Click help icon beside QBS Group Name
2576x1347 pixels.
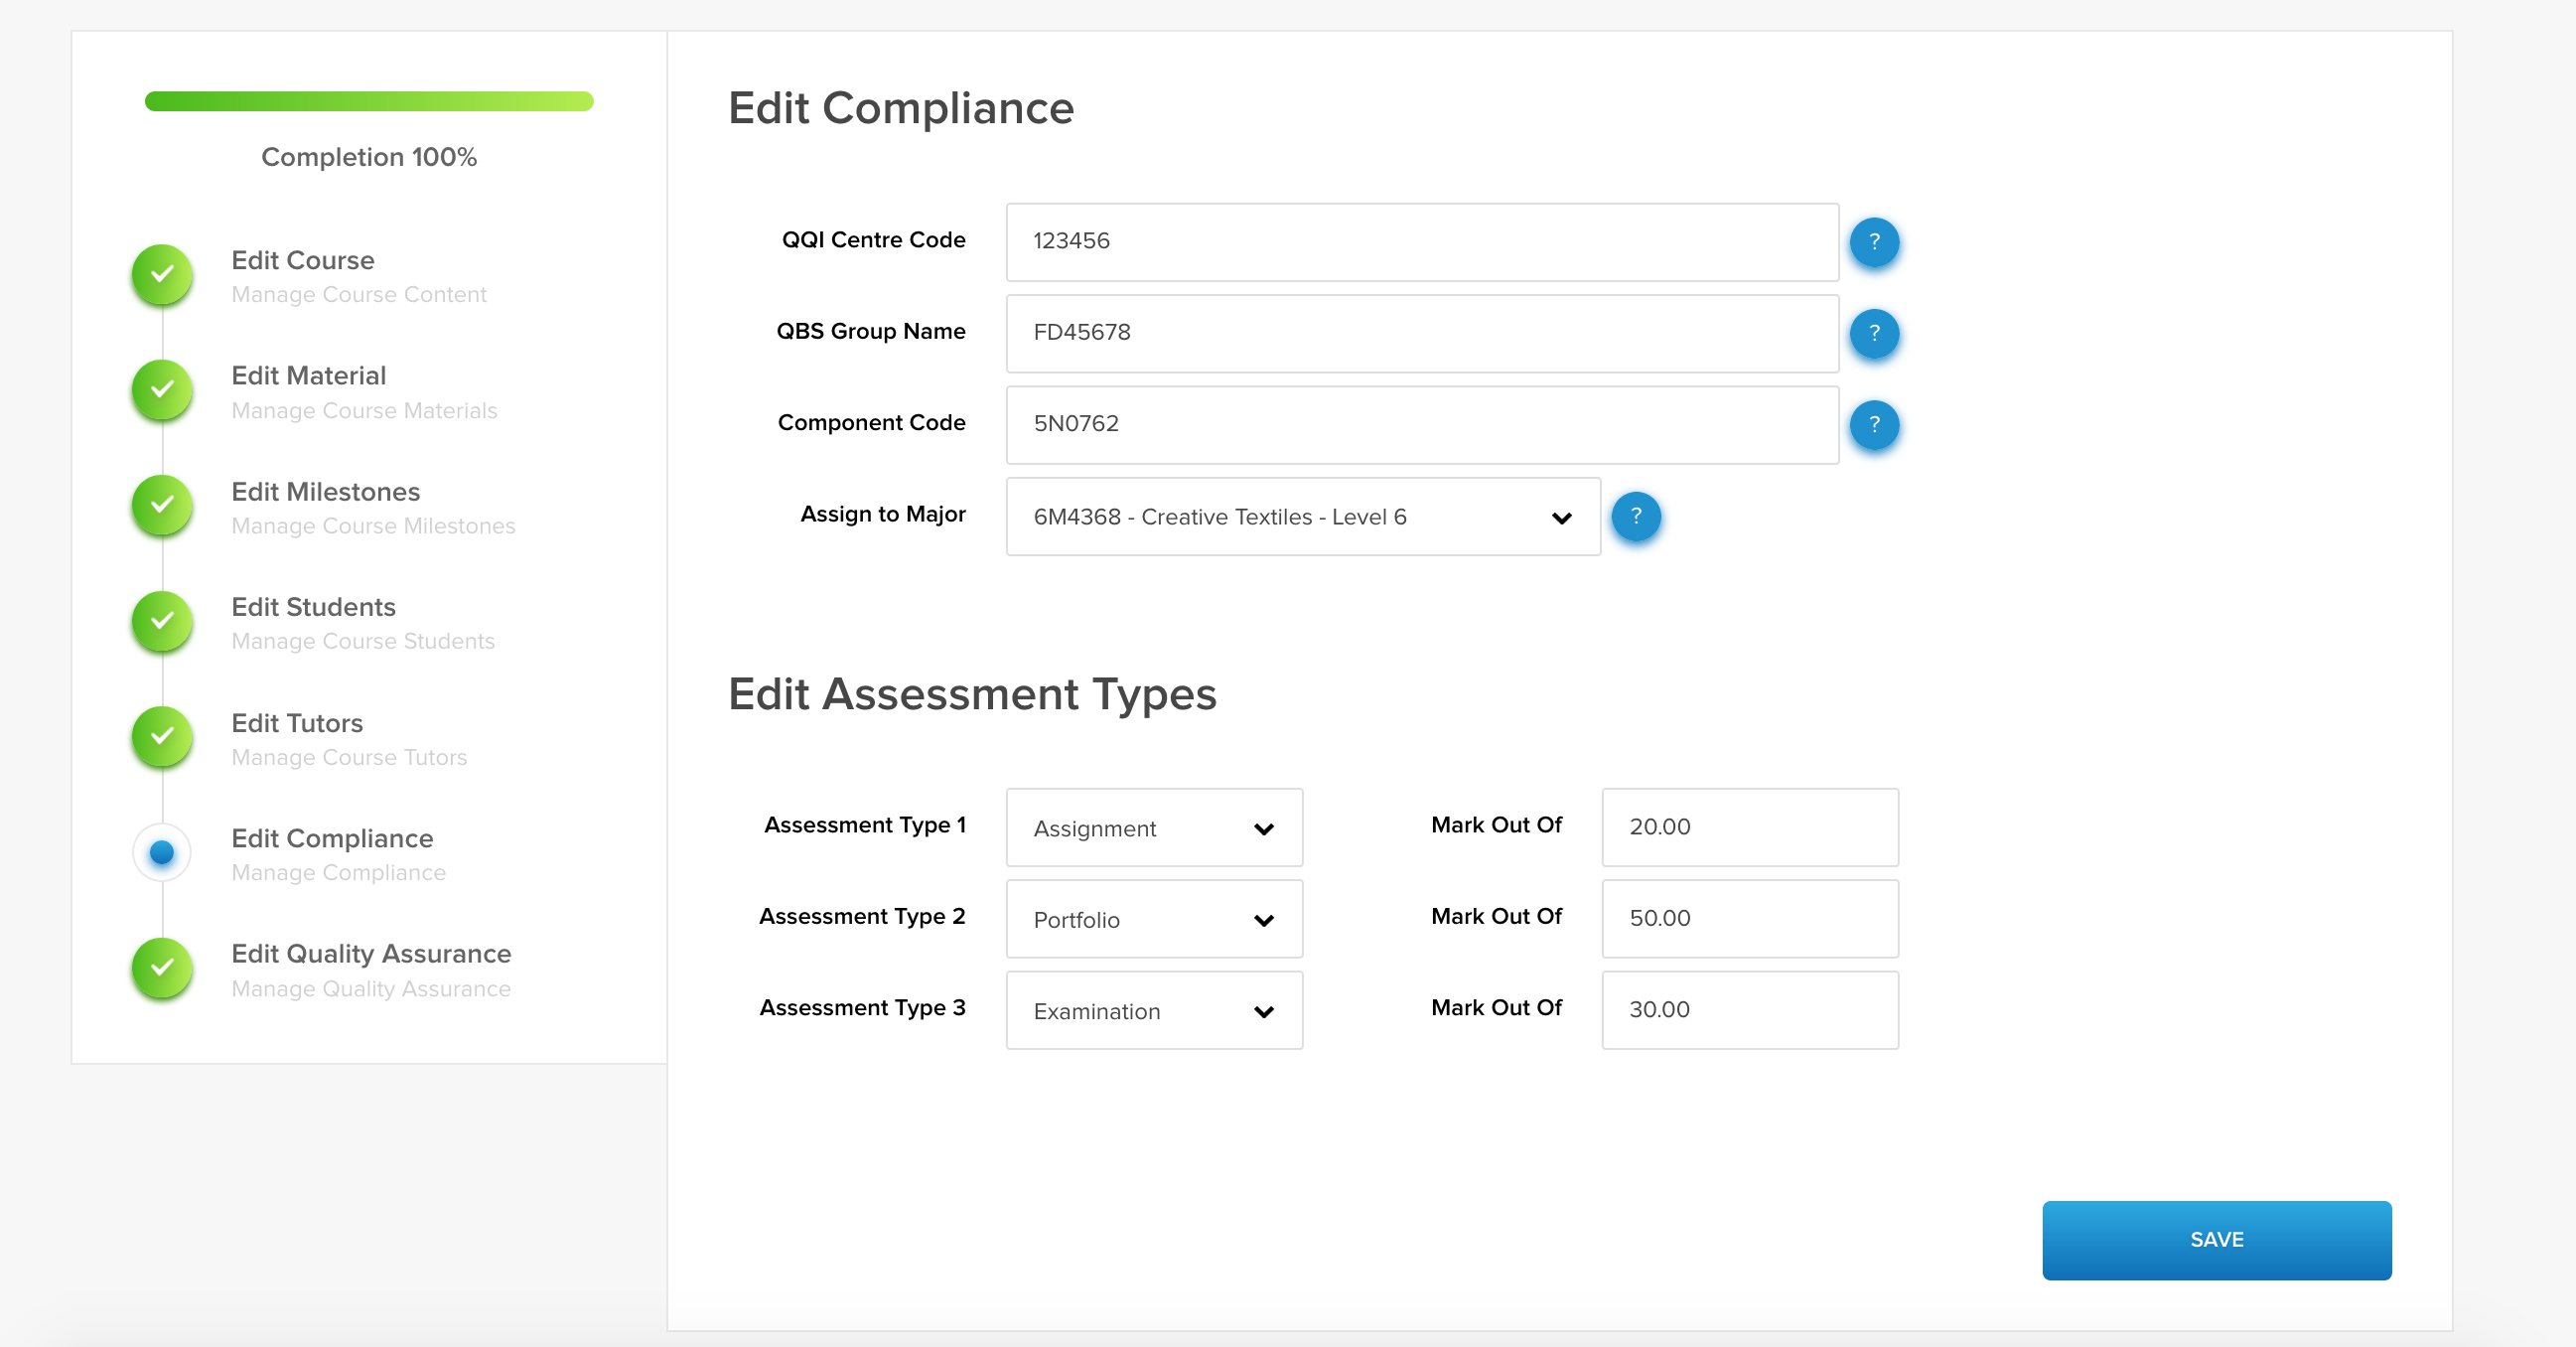pos(1873,333)
